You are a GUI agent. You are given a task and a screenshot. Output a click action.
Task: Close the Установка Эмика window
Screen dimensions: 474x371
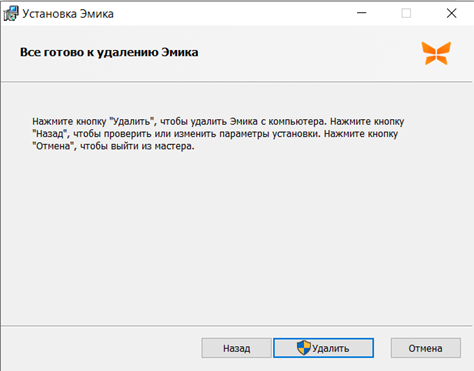coord(452,13)
